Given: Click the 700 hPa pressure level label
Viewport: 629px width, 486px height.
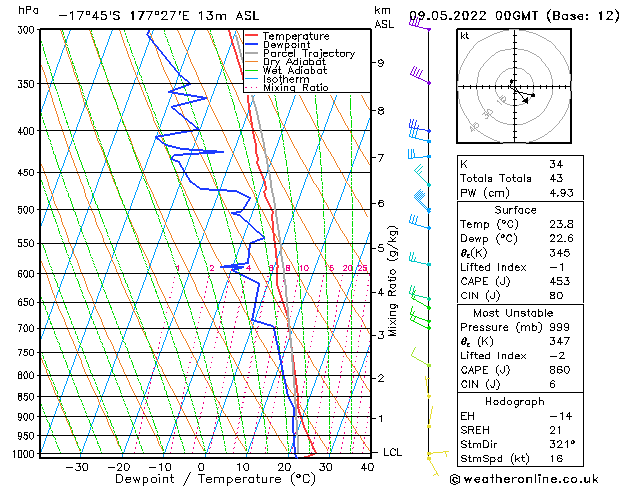Looking at the screenshot, I should coord(26,328).
